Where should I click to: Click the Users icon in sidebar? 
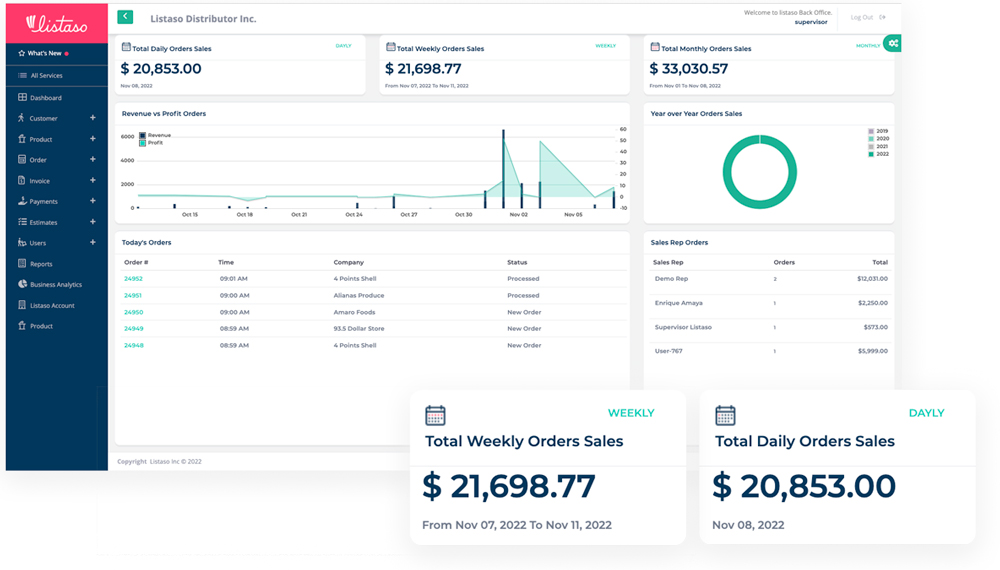point(22,243)
